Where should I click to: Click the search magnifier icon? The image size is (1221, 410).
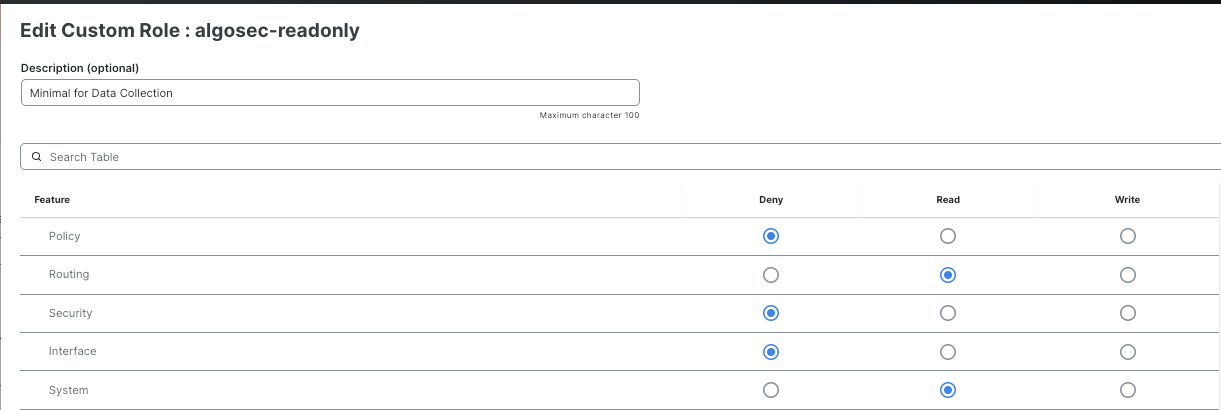(x=37, y=157)
